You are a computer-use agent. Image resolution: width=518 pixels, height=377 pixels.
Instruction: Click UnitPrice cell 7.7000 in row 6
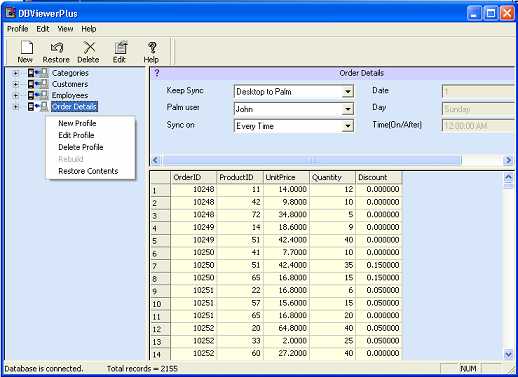[x=286, y=253]
